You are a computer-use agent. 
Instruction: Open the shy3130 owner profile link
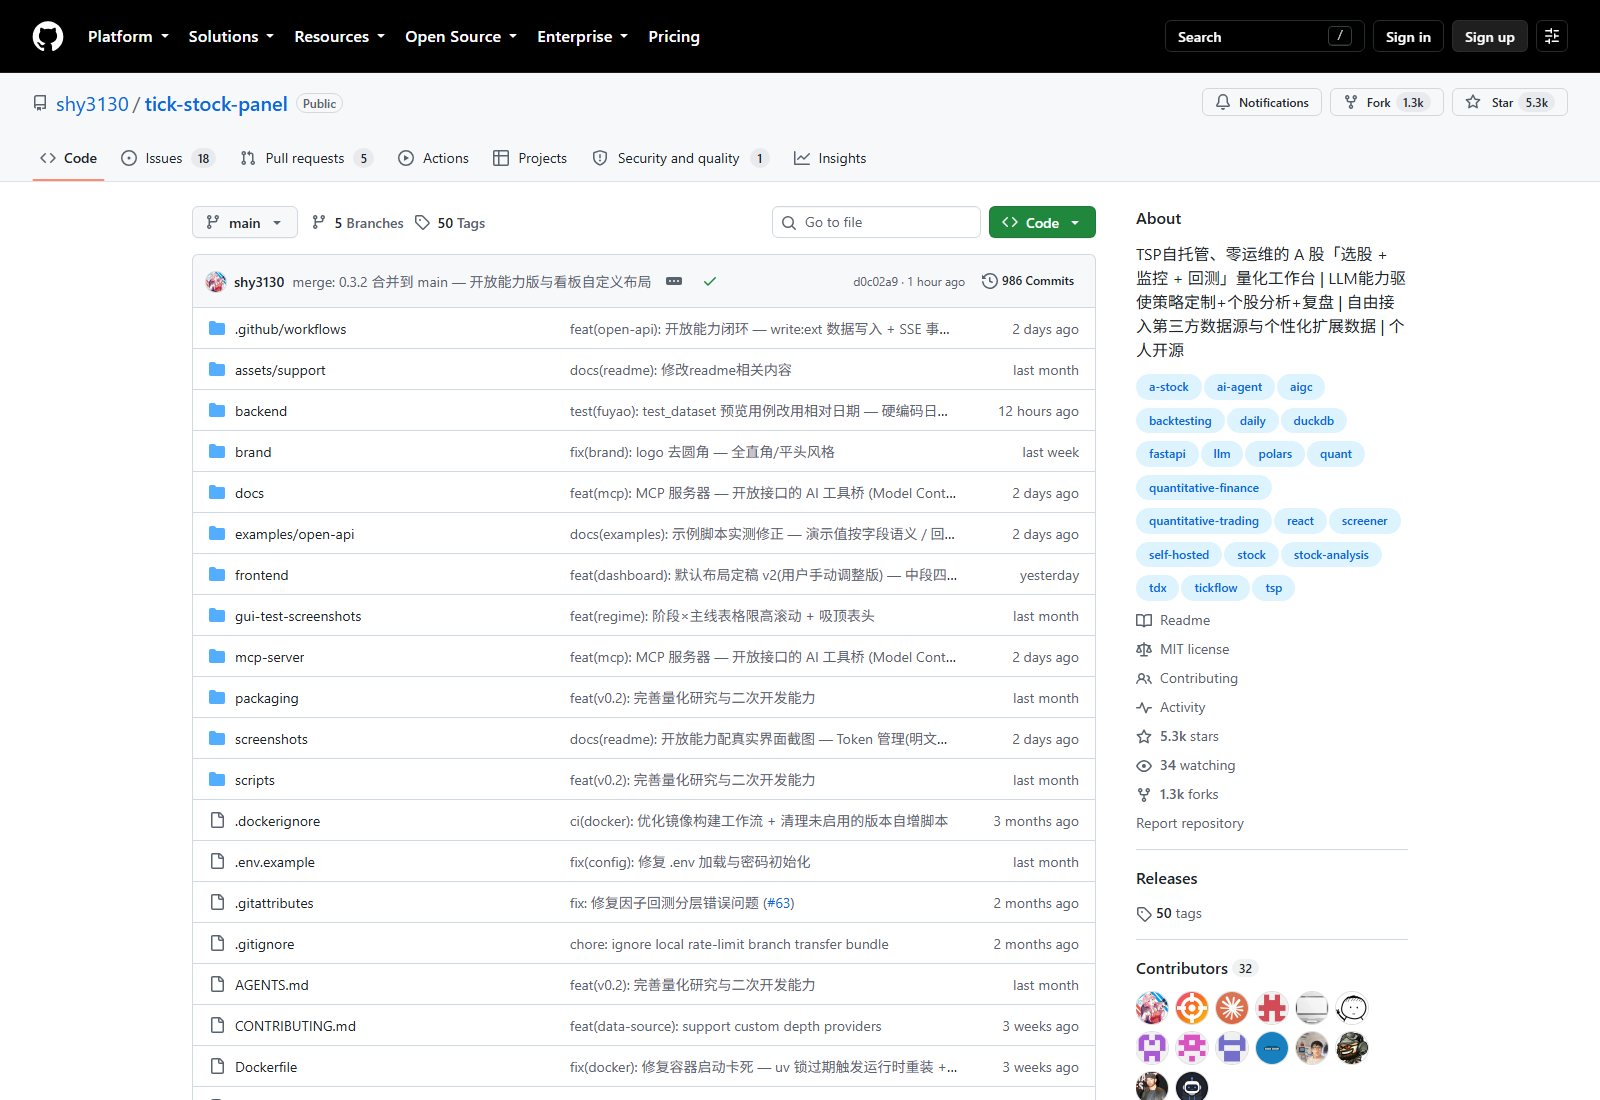click(x=92, y=104)
